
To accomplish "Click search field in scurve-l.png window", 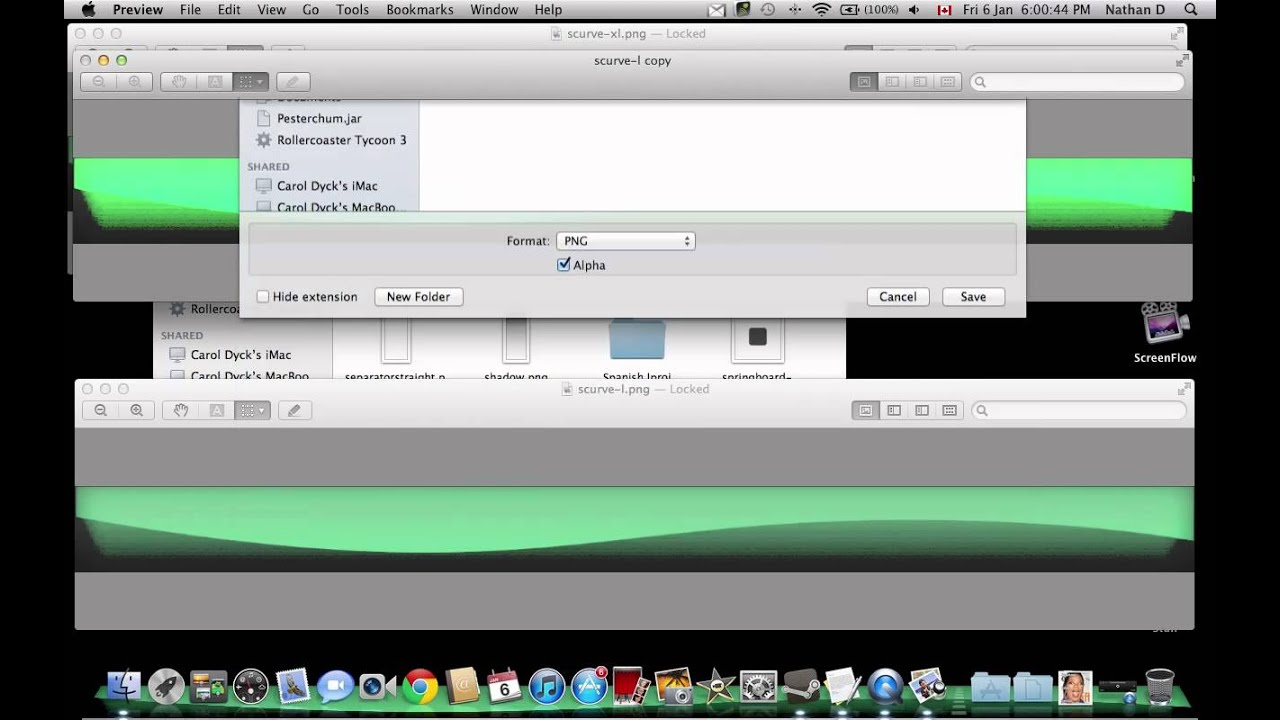I will (x=1080, y=410).
